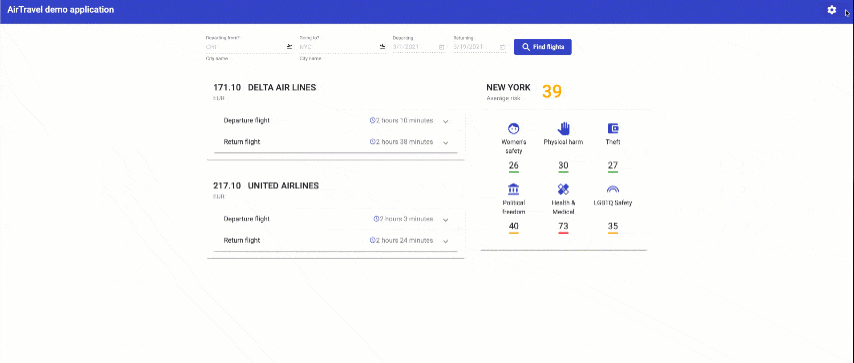
Task: Click the Departing from input field
Action: tap(249, 47)
